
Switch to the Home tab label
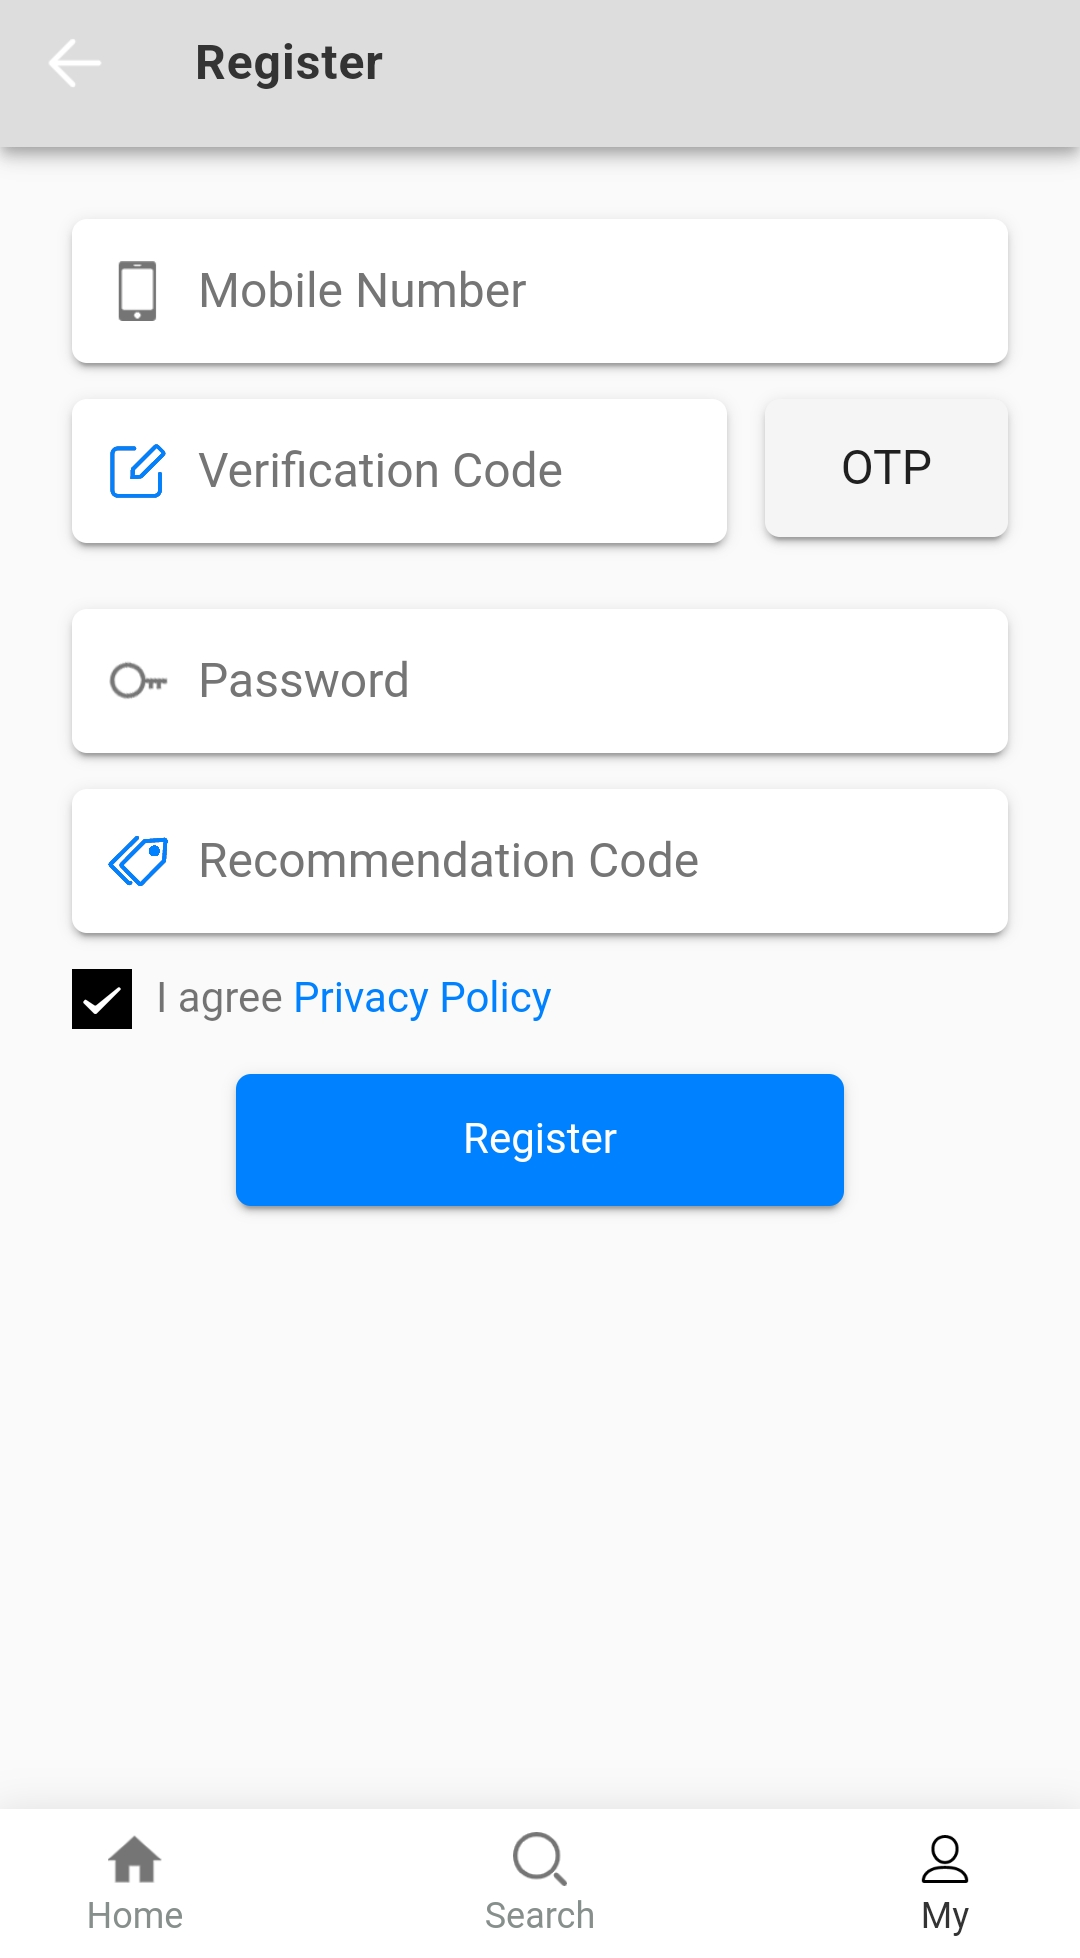135,1916
